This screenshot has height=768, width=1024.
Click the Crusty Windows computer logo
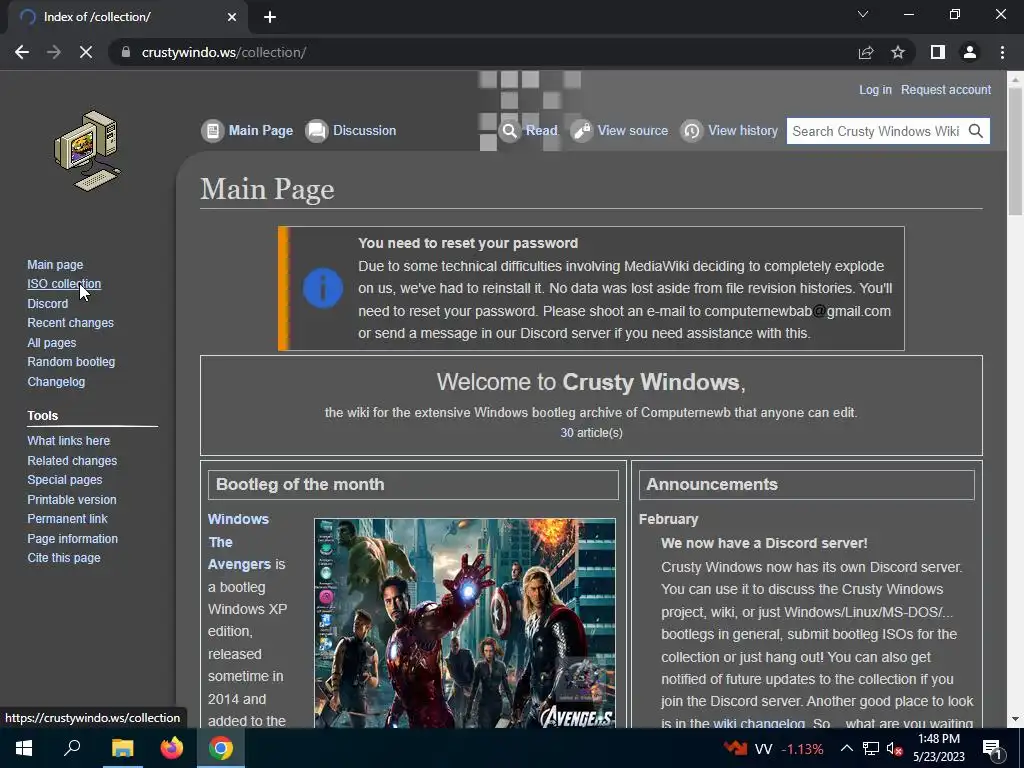(x=88, y=151)
